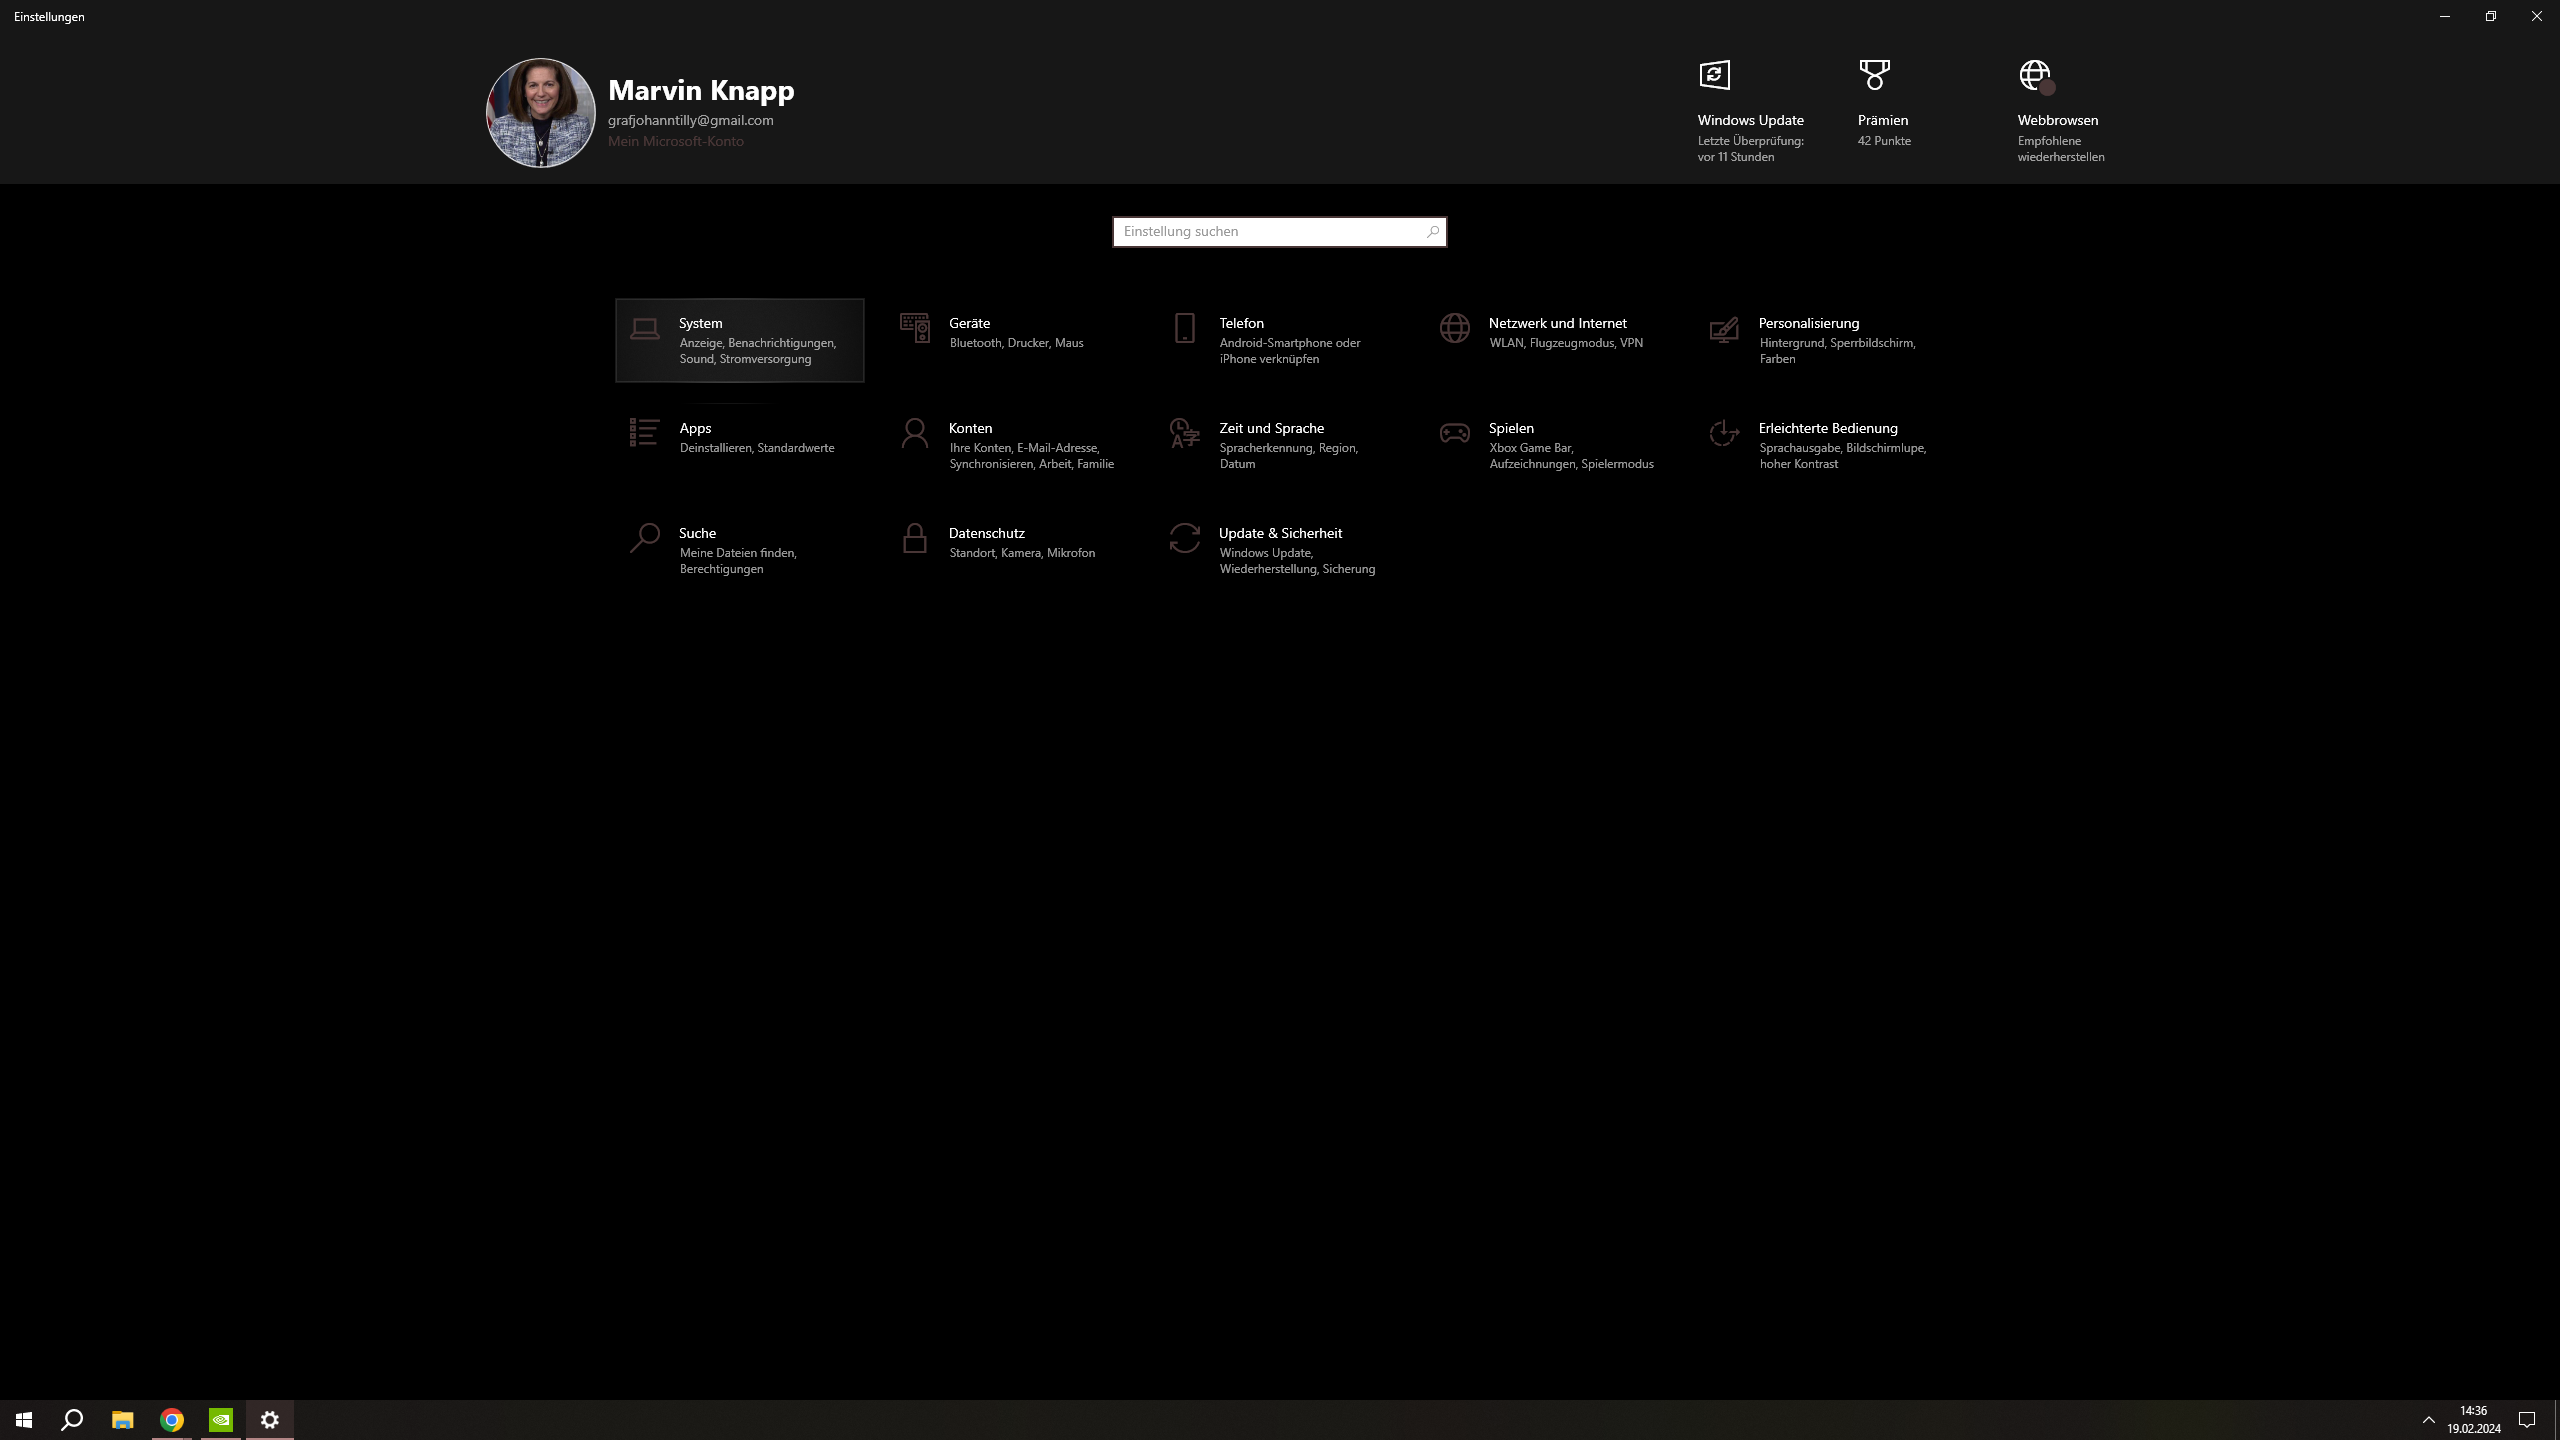Image resolution: width=2560 pixels, height=1440 pixels.
Task: Open Netzwerk und Internet globe icon
Action: click(1454, 328)
